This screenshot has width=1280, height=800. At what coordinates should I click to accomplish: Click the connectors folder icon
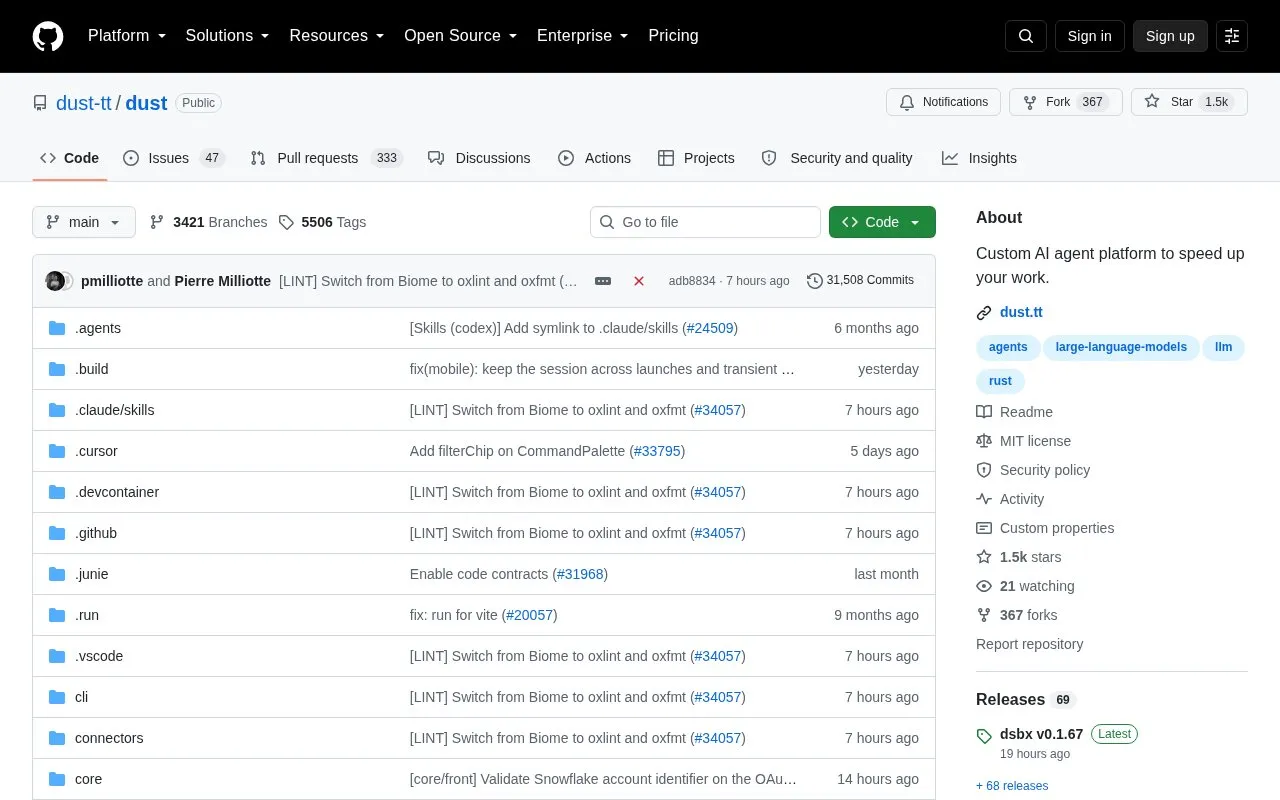pos(57,738)
